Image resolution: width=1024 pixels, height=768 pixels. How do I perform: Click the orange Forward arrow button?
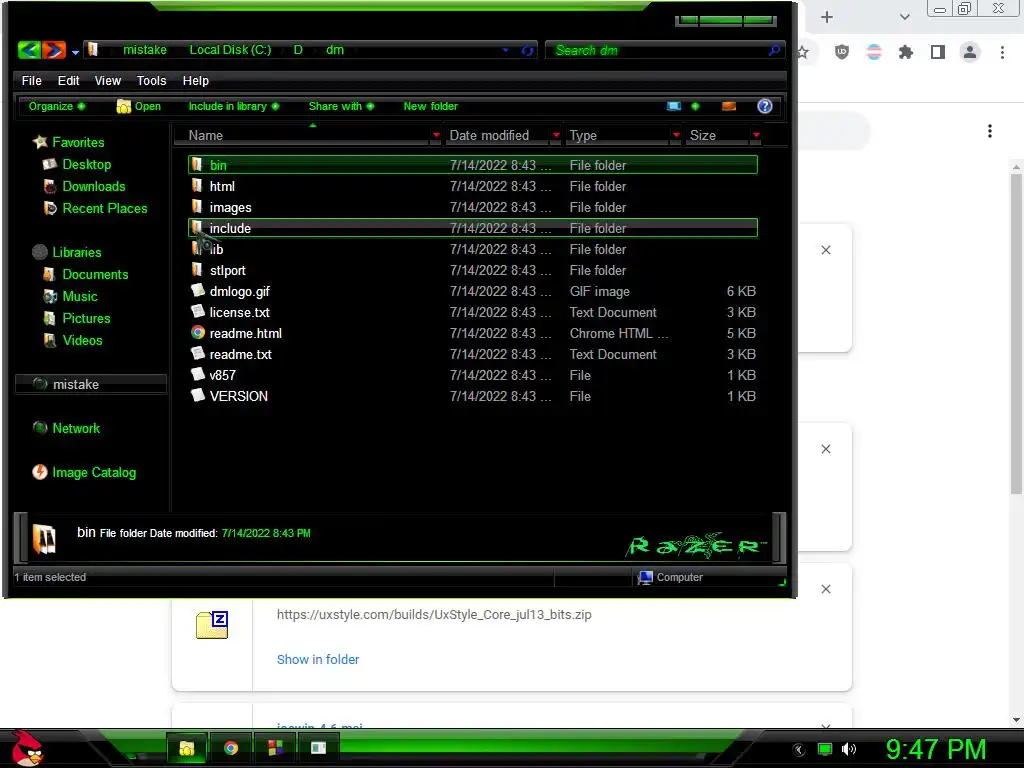pyautogui.click(x=54, y=50)
